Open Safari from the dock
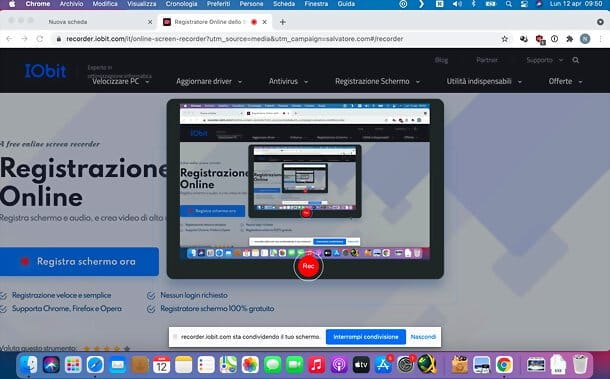This screenshot has width=610, height=379. 95,365
